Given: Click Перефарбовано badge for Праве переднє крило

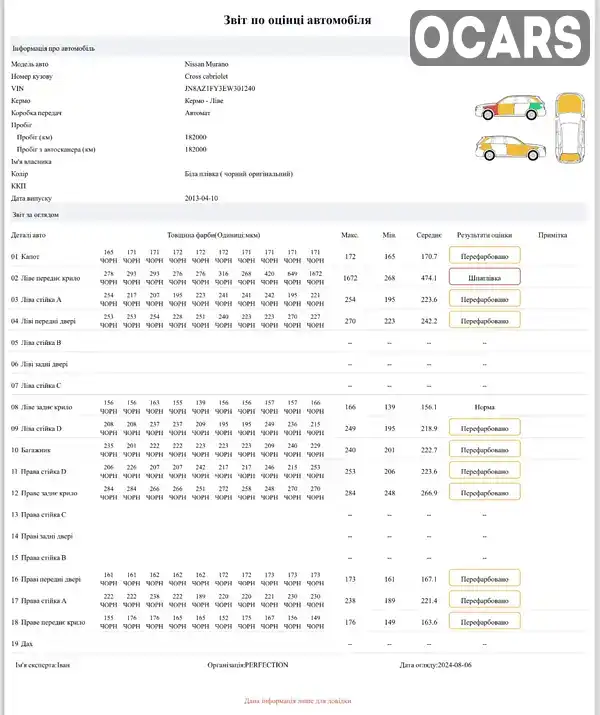Looking at the screenshot, I should pos(484,622).
